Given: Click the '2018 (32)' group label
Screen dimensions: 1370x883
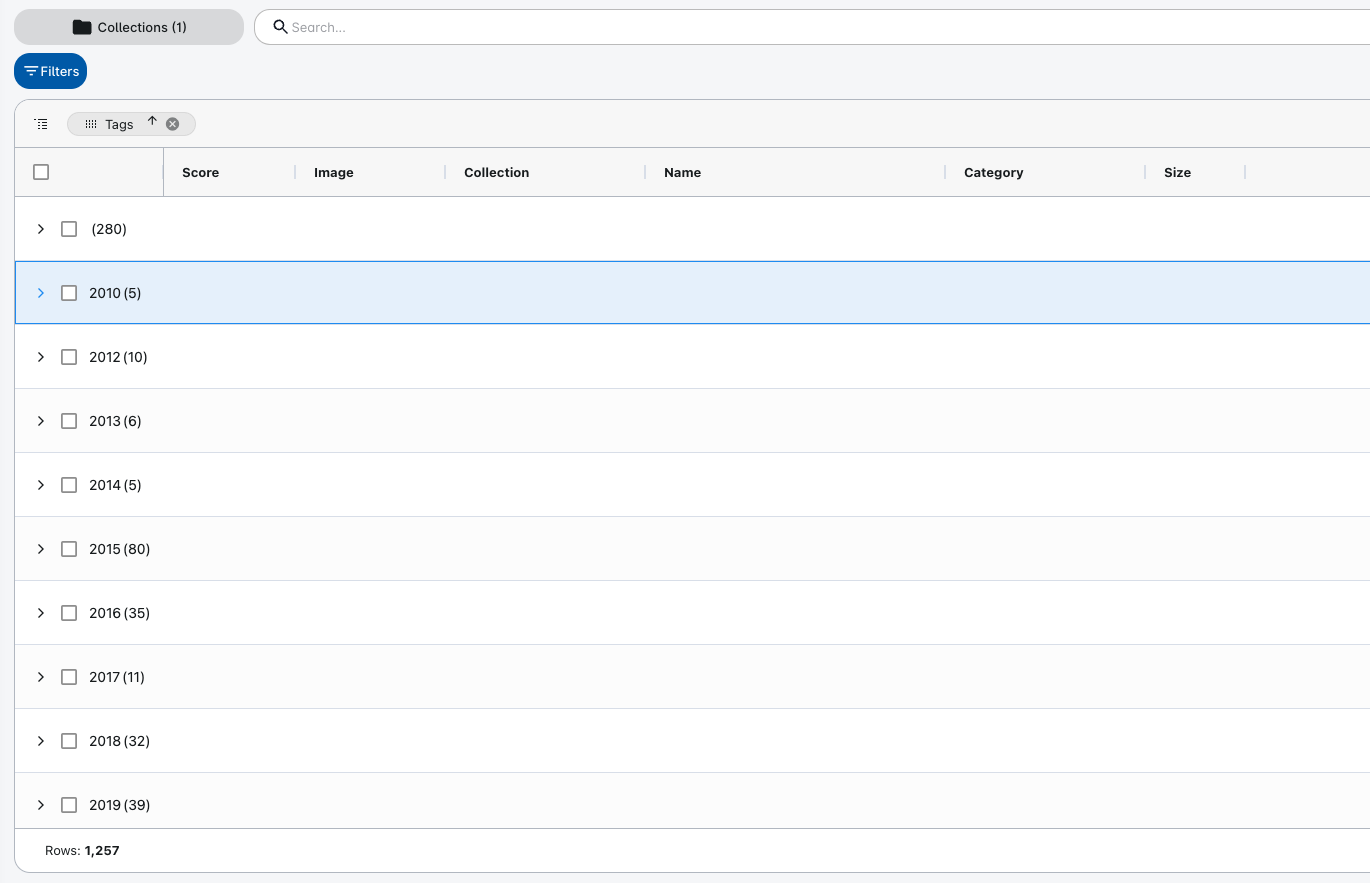Looking at the screenshot, I should (x=120, y=741).
